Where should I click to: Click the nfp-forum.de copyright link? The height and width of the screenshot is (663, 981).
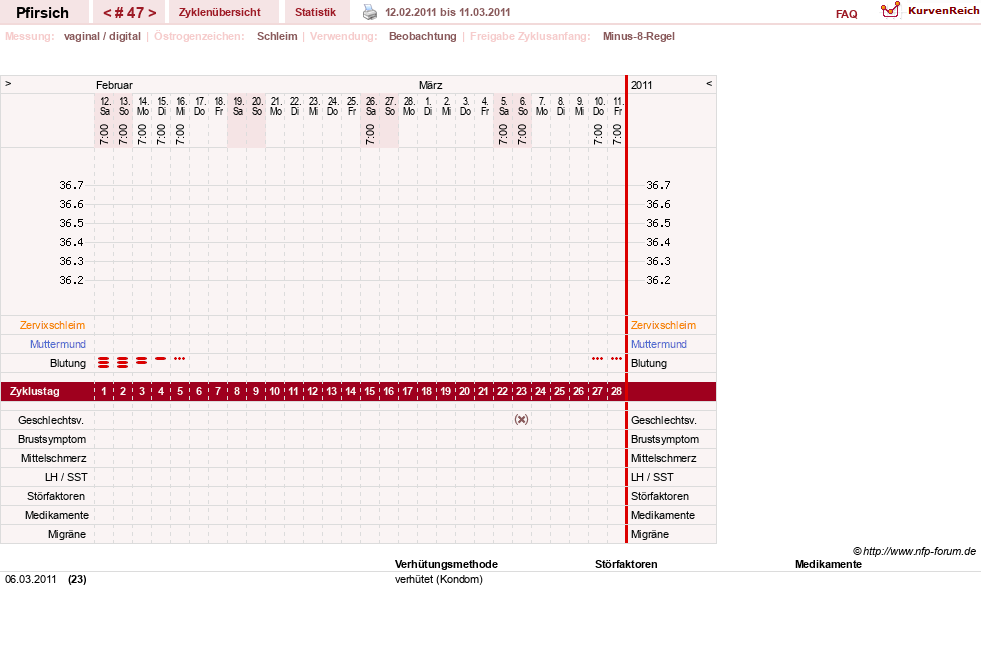[914, 551]
